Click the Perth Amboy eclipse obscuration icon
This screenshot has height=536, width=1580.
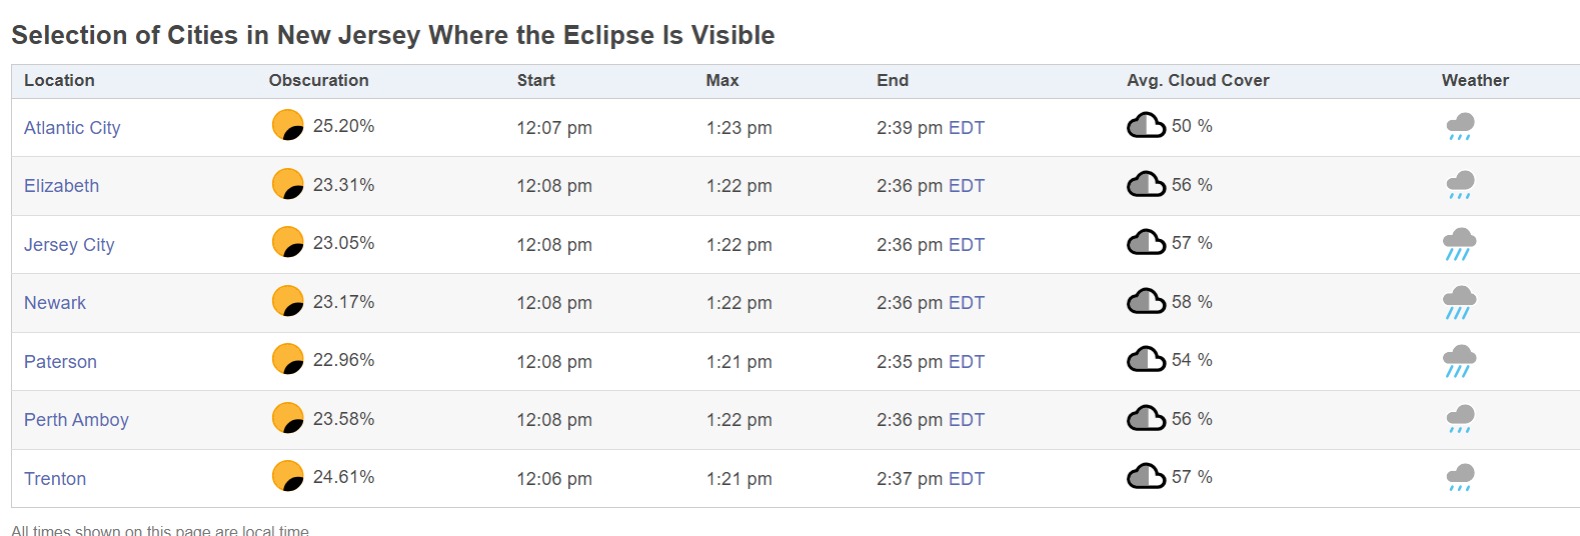click(x=288, y=418)
